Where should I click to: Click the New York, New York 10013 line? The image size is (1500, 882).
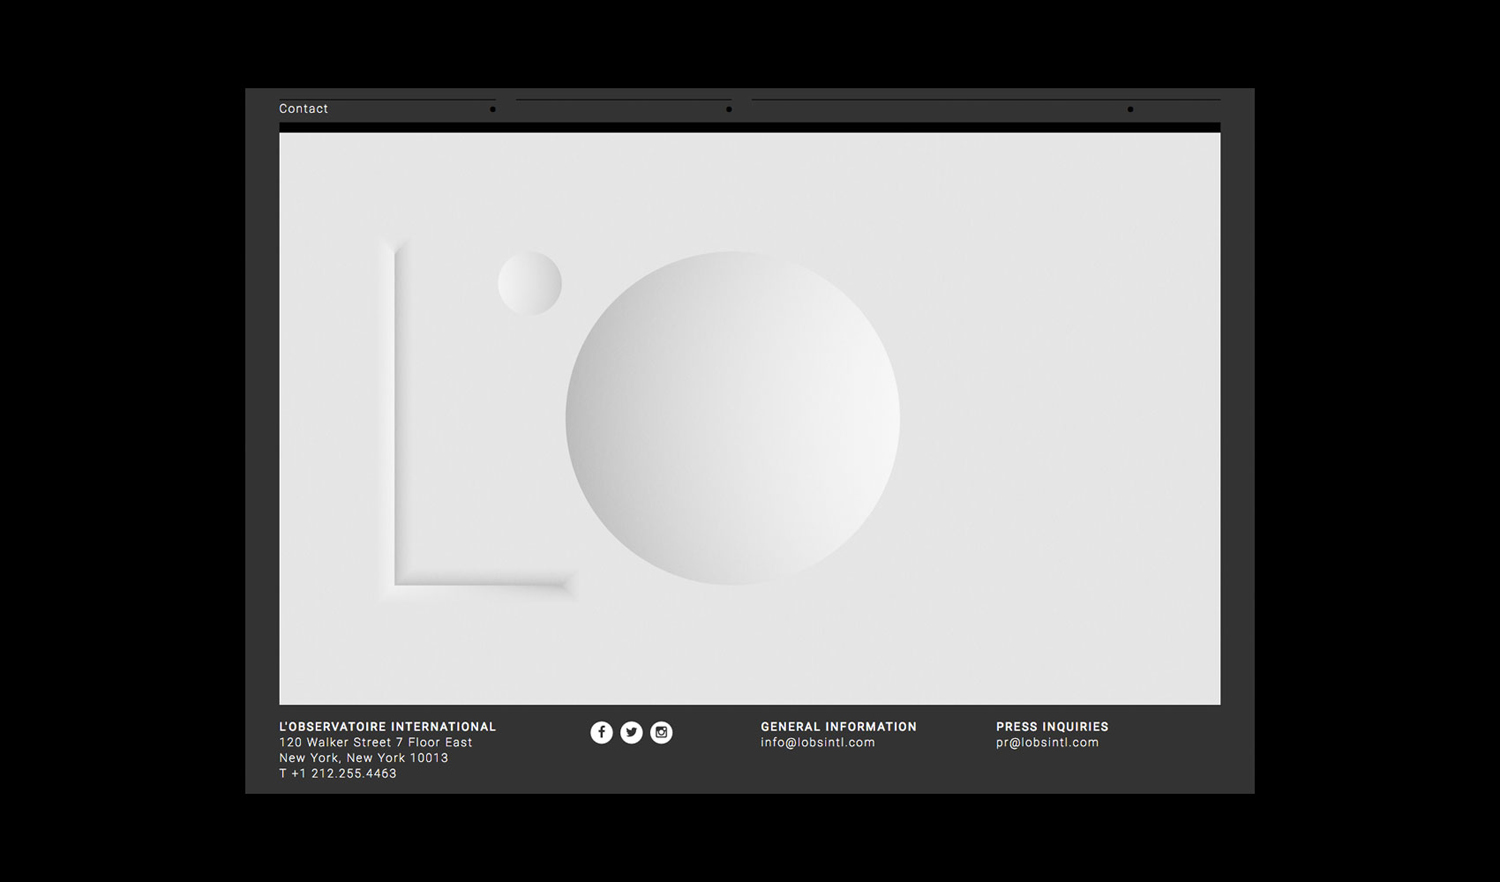(364, 758)
